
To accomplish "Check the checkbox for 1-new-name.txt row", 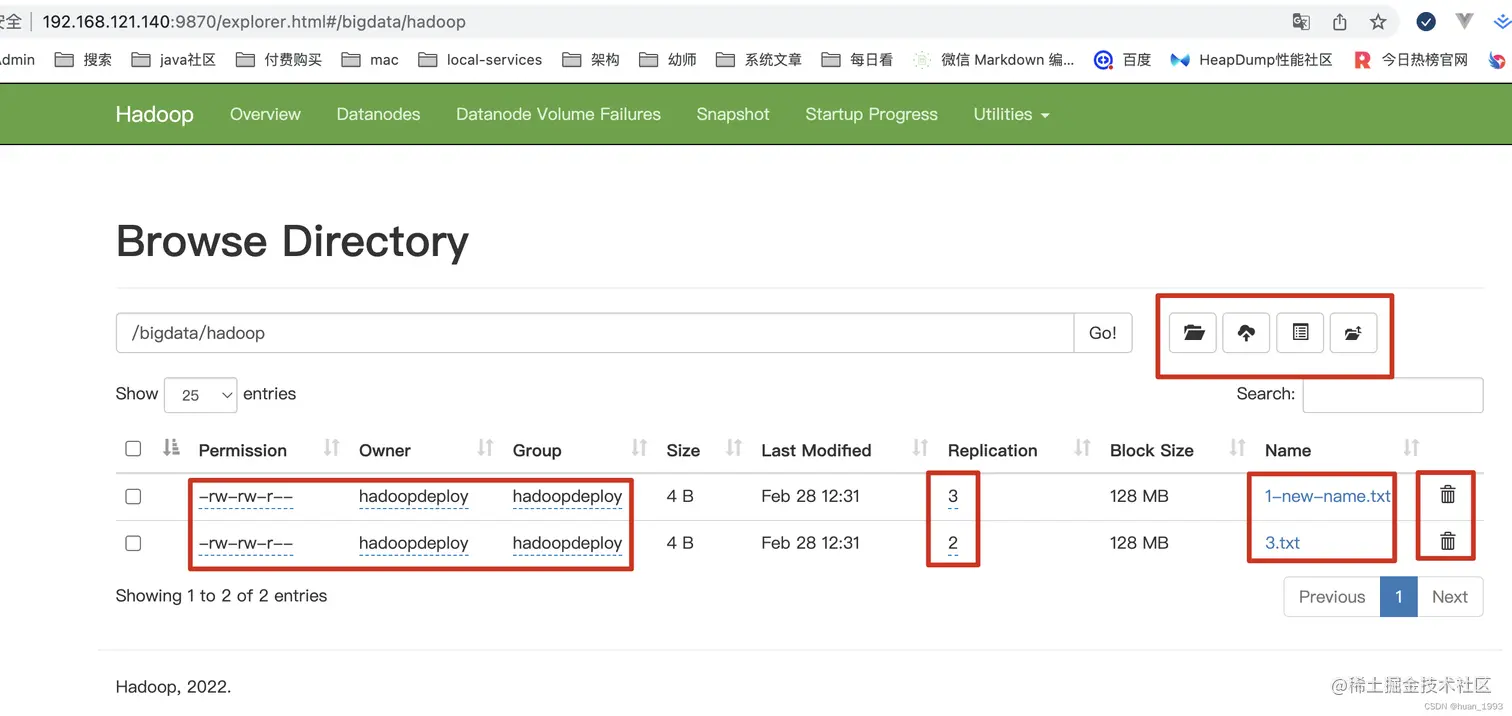I will (x=133, y=496).
